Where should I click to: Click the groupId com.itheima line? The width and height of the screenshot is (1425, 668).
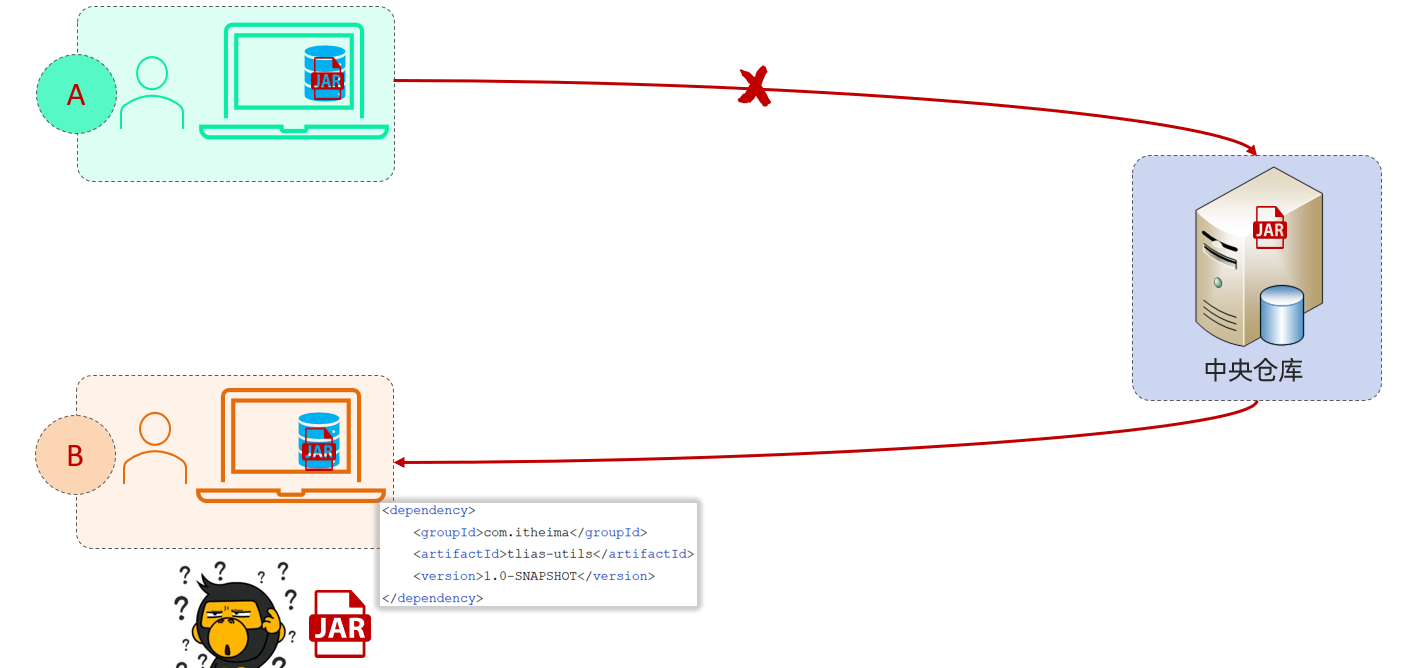tap(530, 532)
